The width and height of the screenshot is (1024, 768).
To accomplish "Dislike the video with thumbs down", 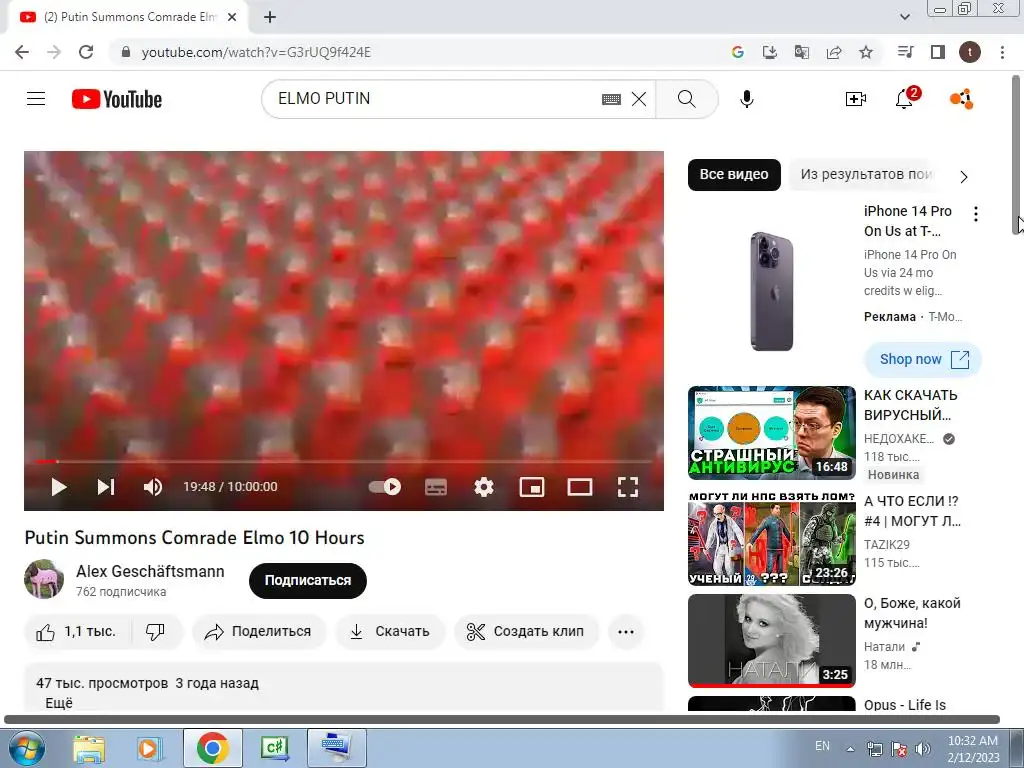I will [156, 632].
